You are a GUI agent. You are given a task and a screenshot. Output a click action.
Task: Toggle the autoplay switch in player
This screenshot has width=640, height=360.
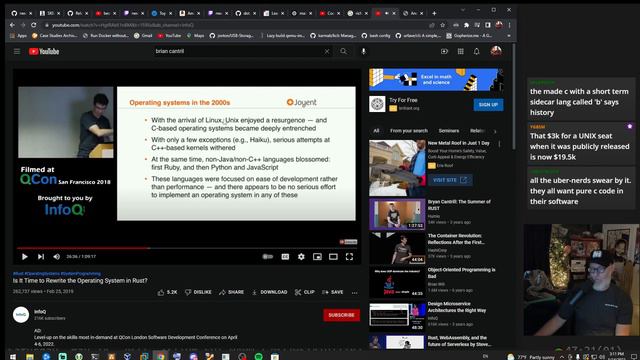267,256
